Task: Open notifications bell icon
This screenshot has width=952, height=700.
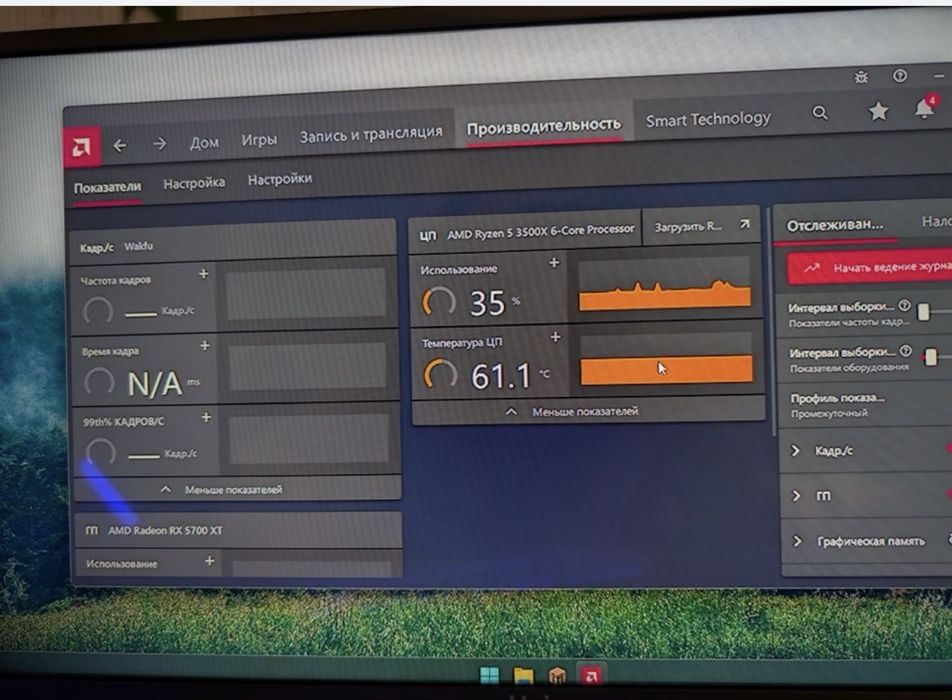Action: (x=924, y=109)
